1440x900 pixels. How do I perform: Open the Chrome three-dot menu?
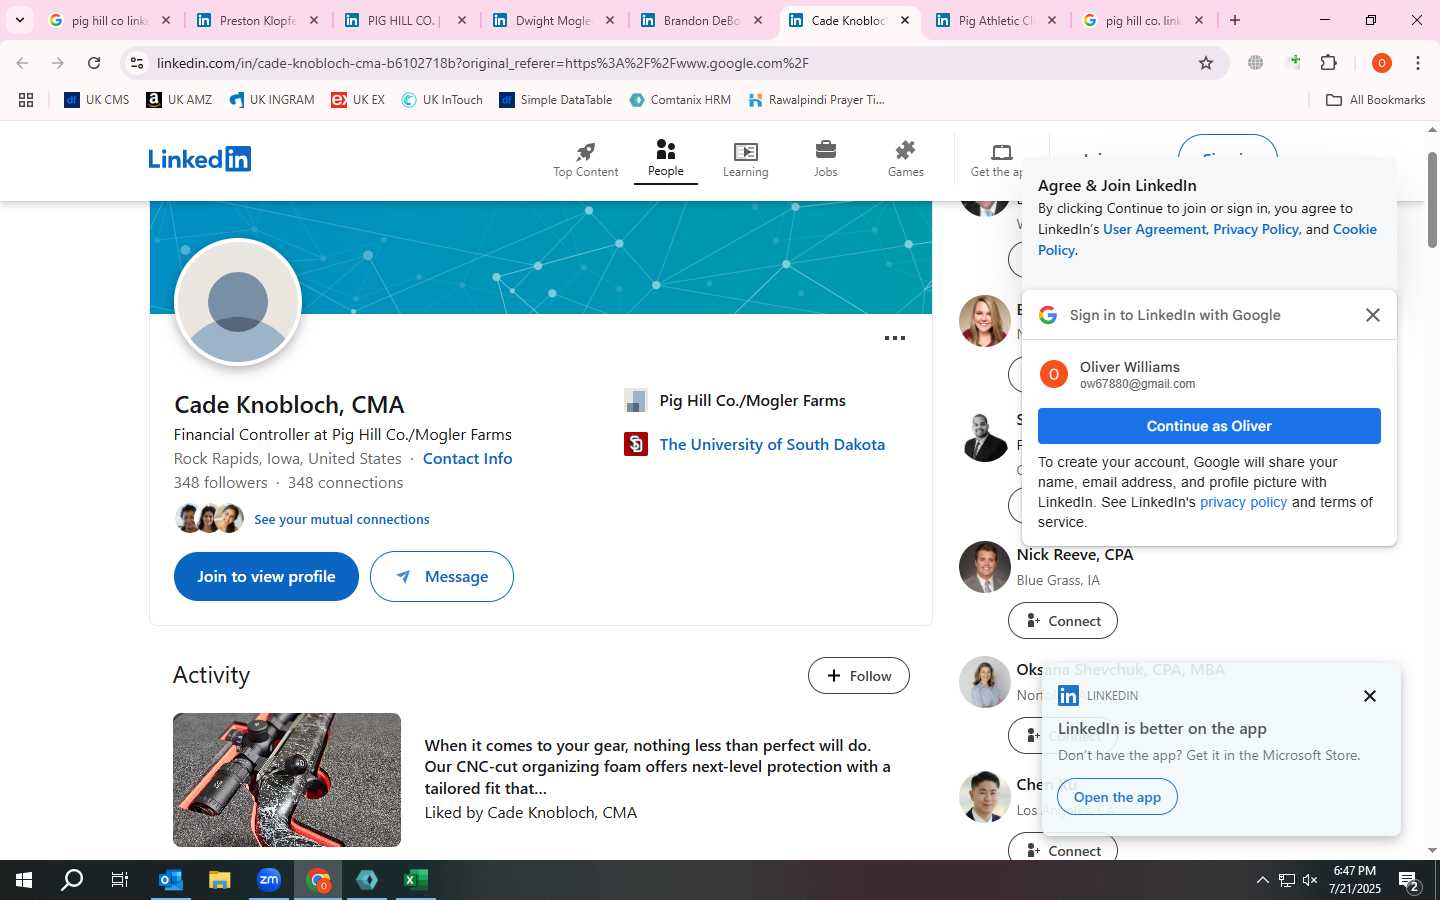[x=1418, y=63]
